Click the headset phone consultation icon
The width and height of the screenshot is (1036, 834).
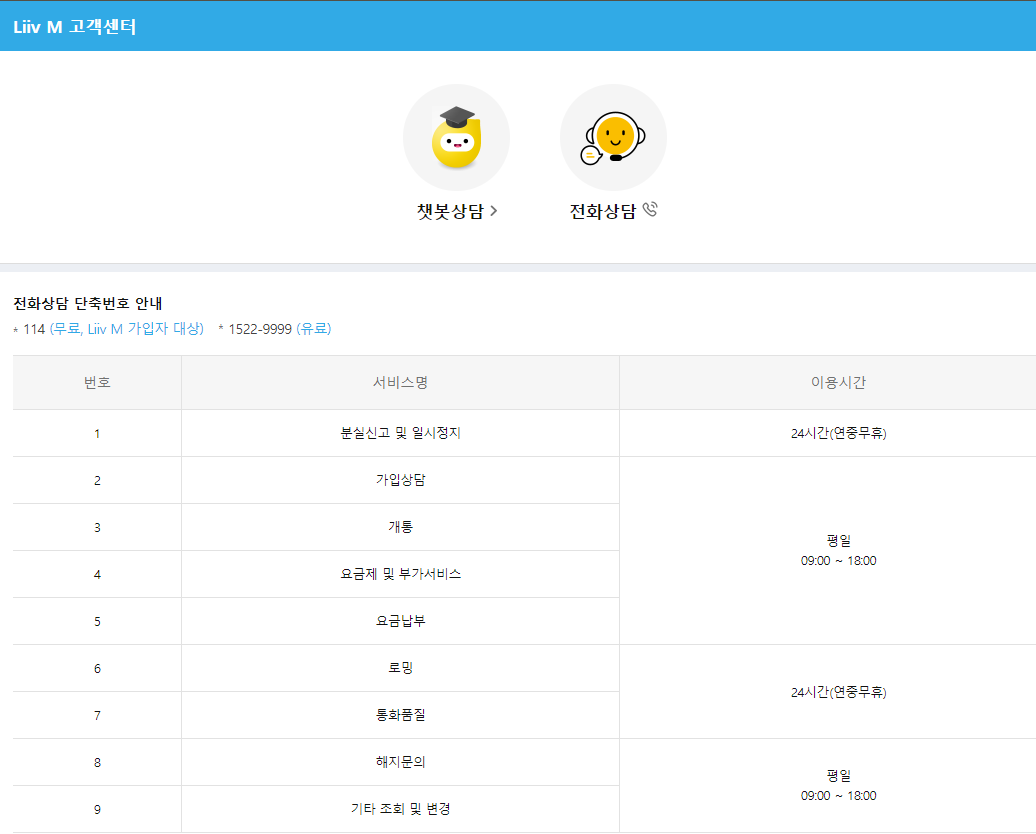(613, 137)
